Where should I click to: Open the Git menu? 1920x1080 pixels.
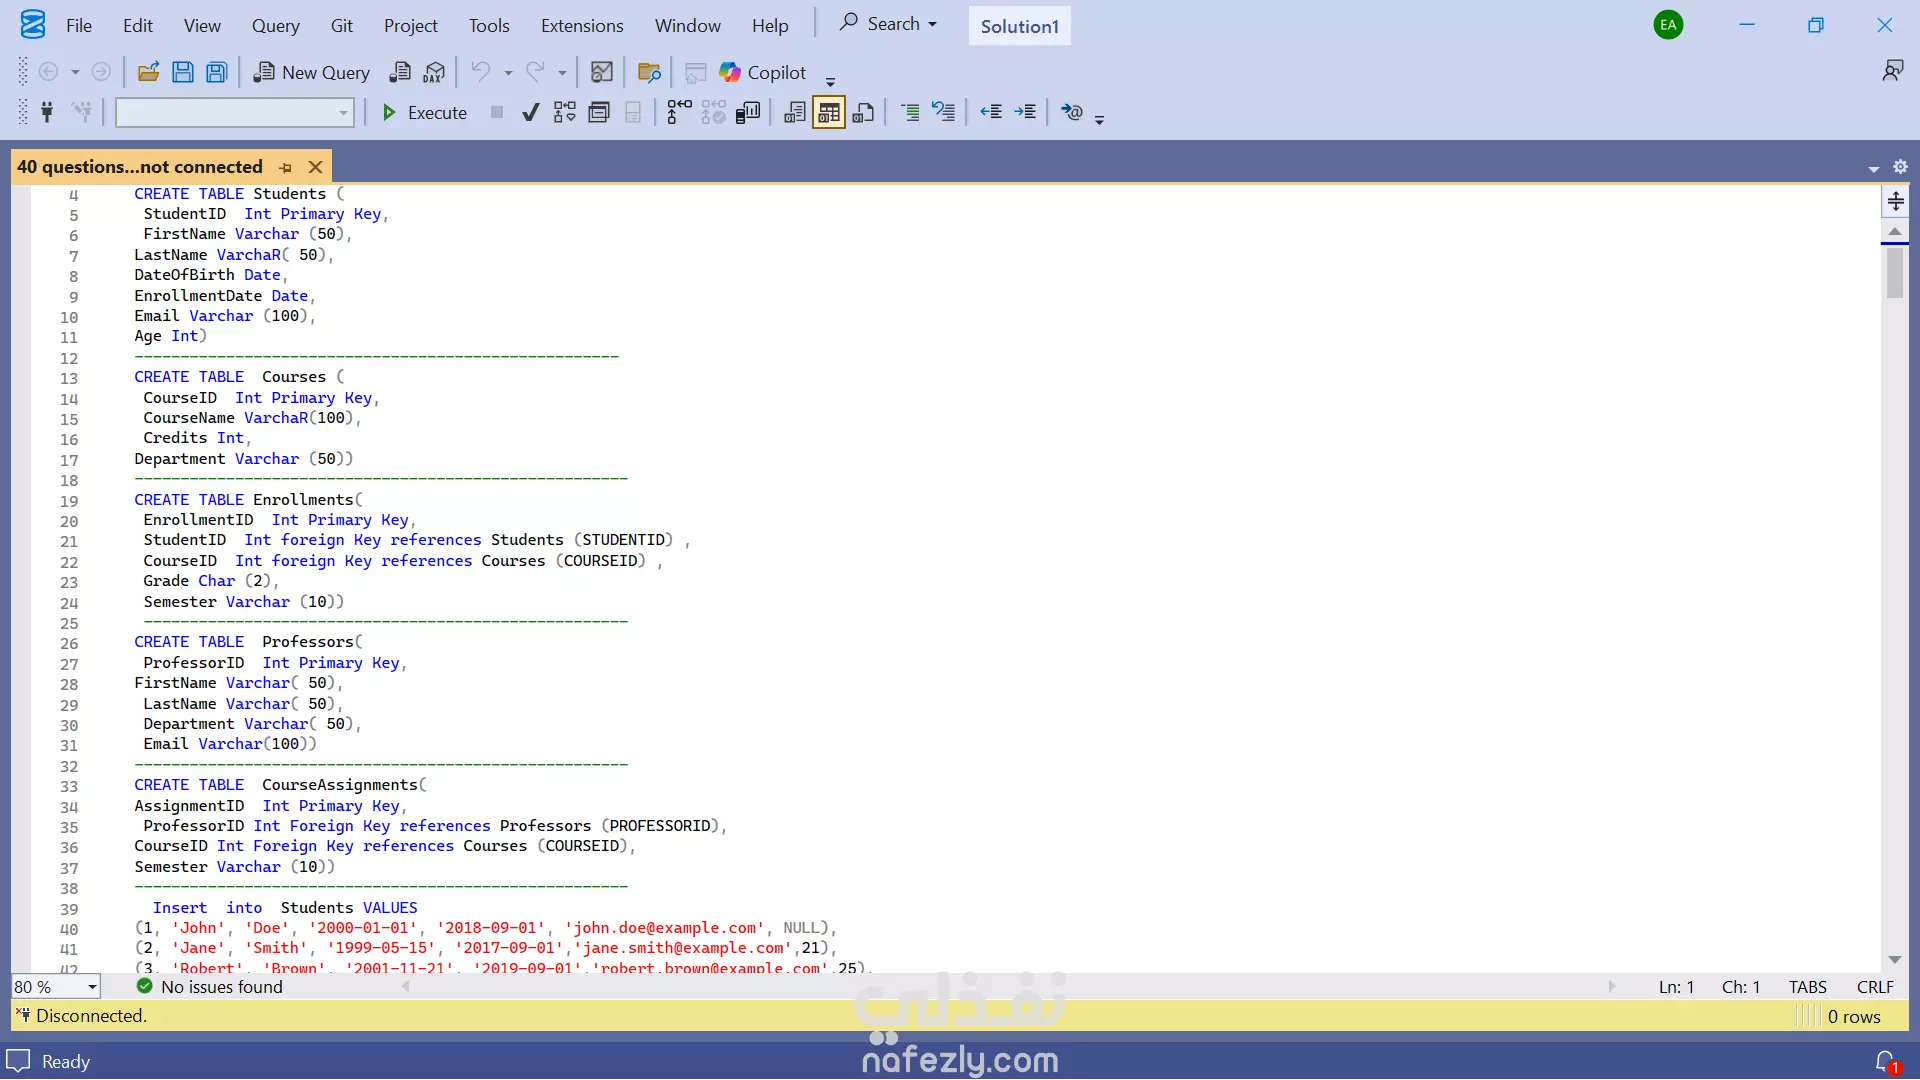click(x=341, y=25)
